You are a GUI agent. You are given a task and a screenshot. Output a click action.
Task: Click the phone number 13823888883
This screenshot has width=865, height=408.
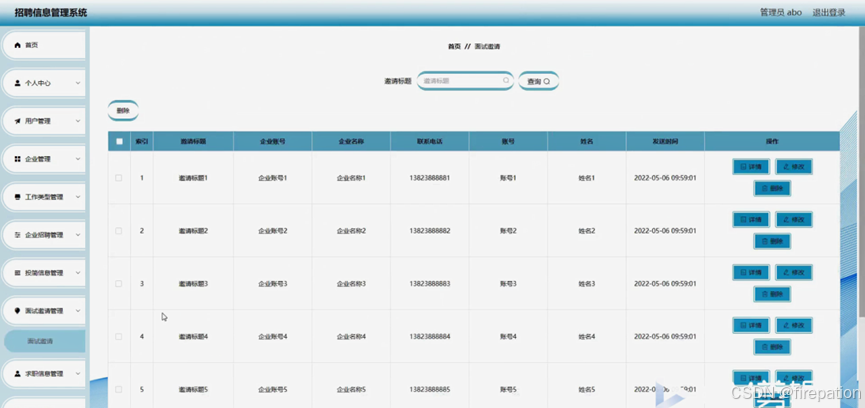(430, 283)
